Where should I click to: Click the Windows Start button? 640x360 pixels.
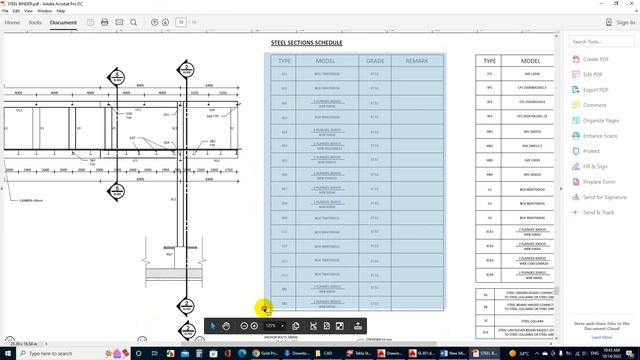8,353
